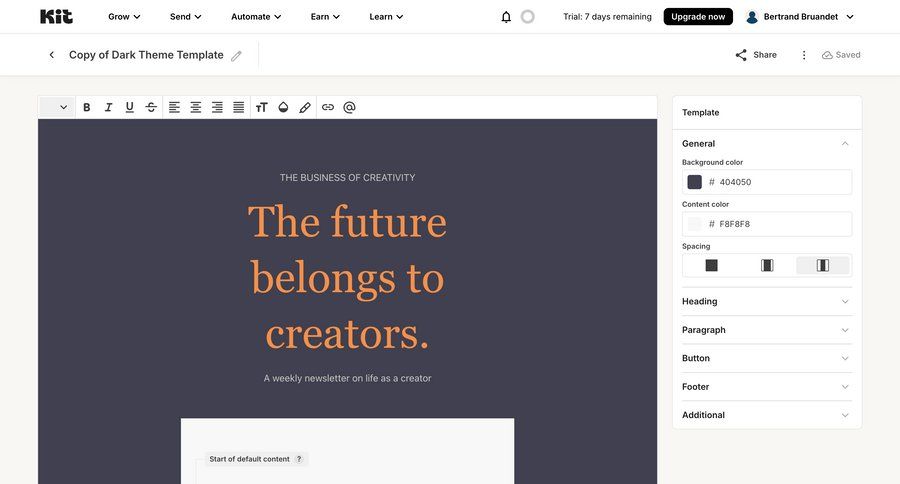Click THE BUSINESS OF CREATIVITY text
The height and width of the screenshot is (484, 900).
click(x=347, y=178)
